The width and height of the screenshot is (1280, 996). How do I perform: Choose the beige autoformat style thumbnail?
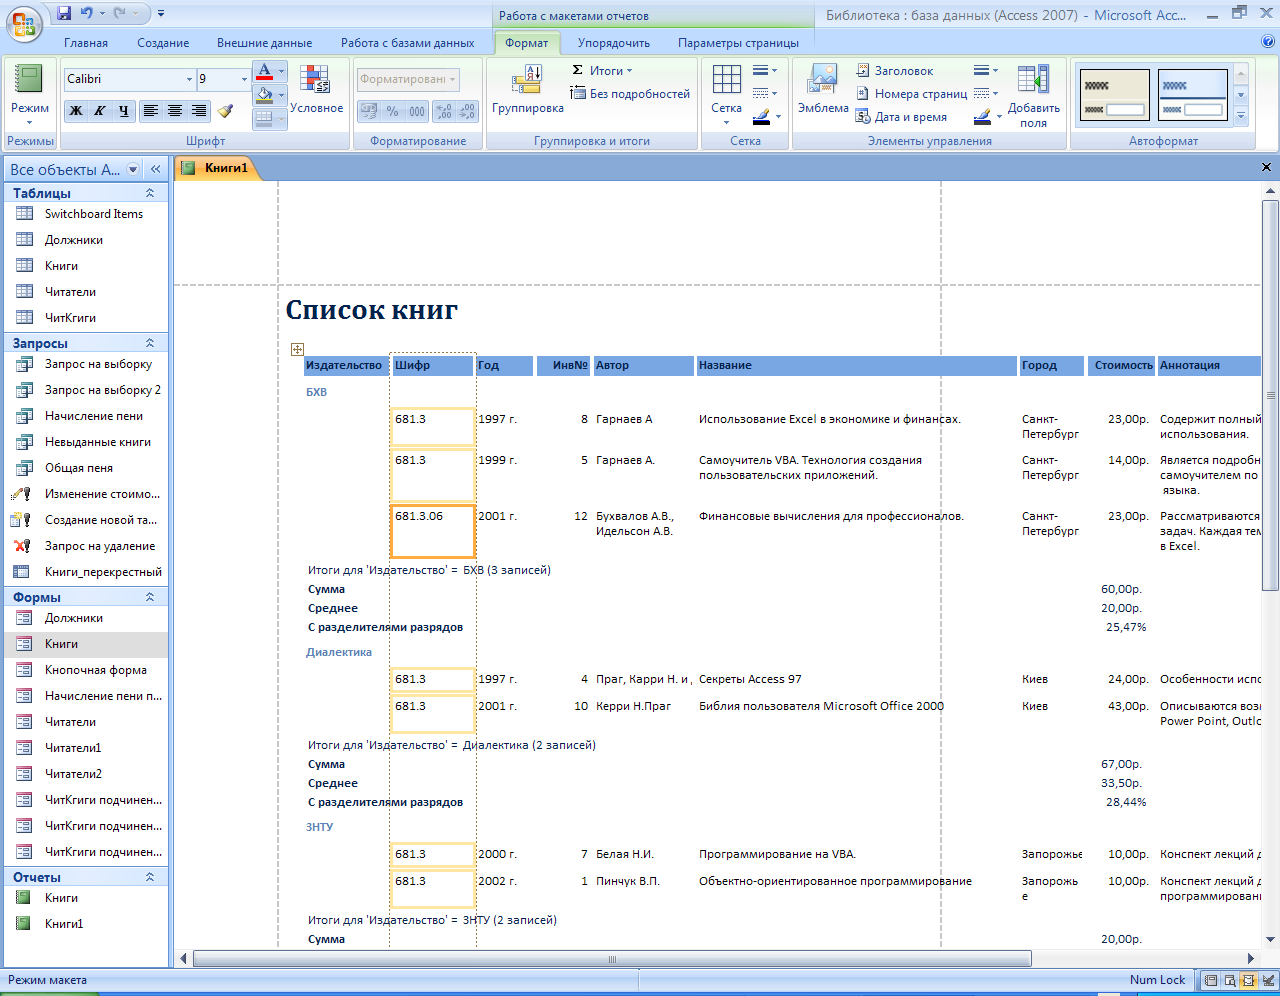coord(1115,95)
